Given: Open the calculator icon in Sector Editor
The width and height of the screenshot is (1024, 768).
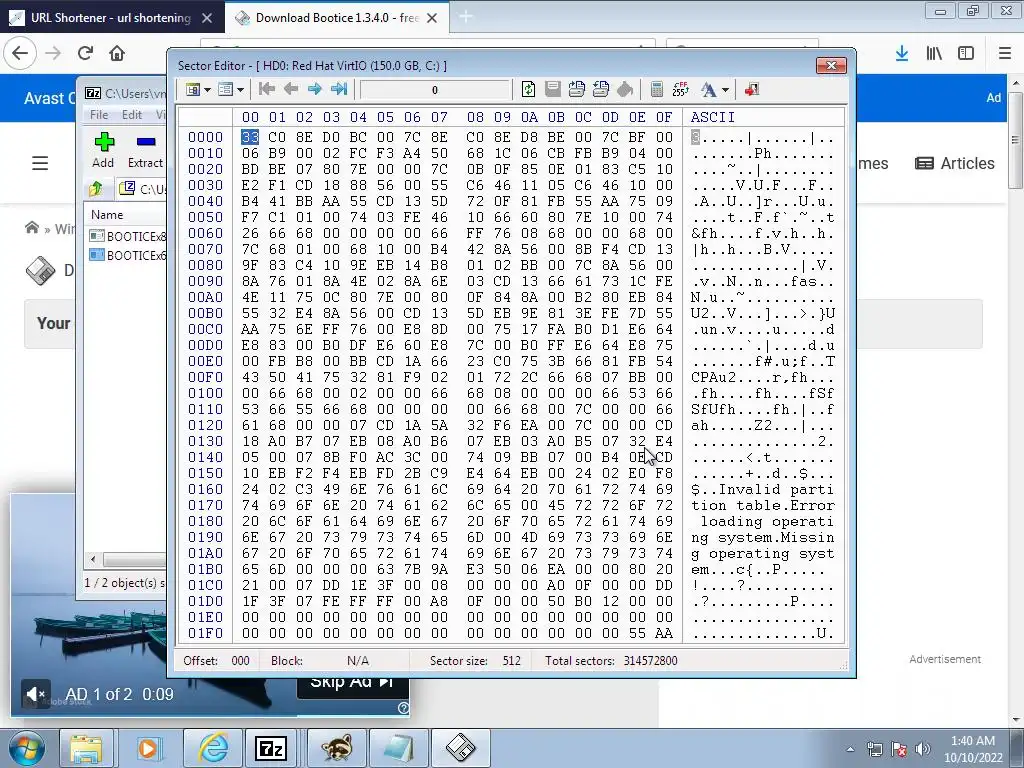Looking at the screenshot, I should tap(657, 89).
